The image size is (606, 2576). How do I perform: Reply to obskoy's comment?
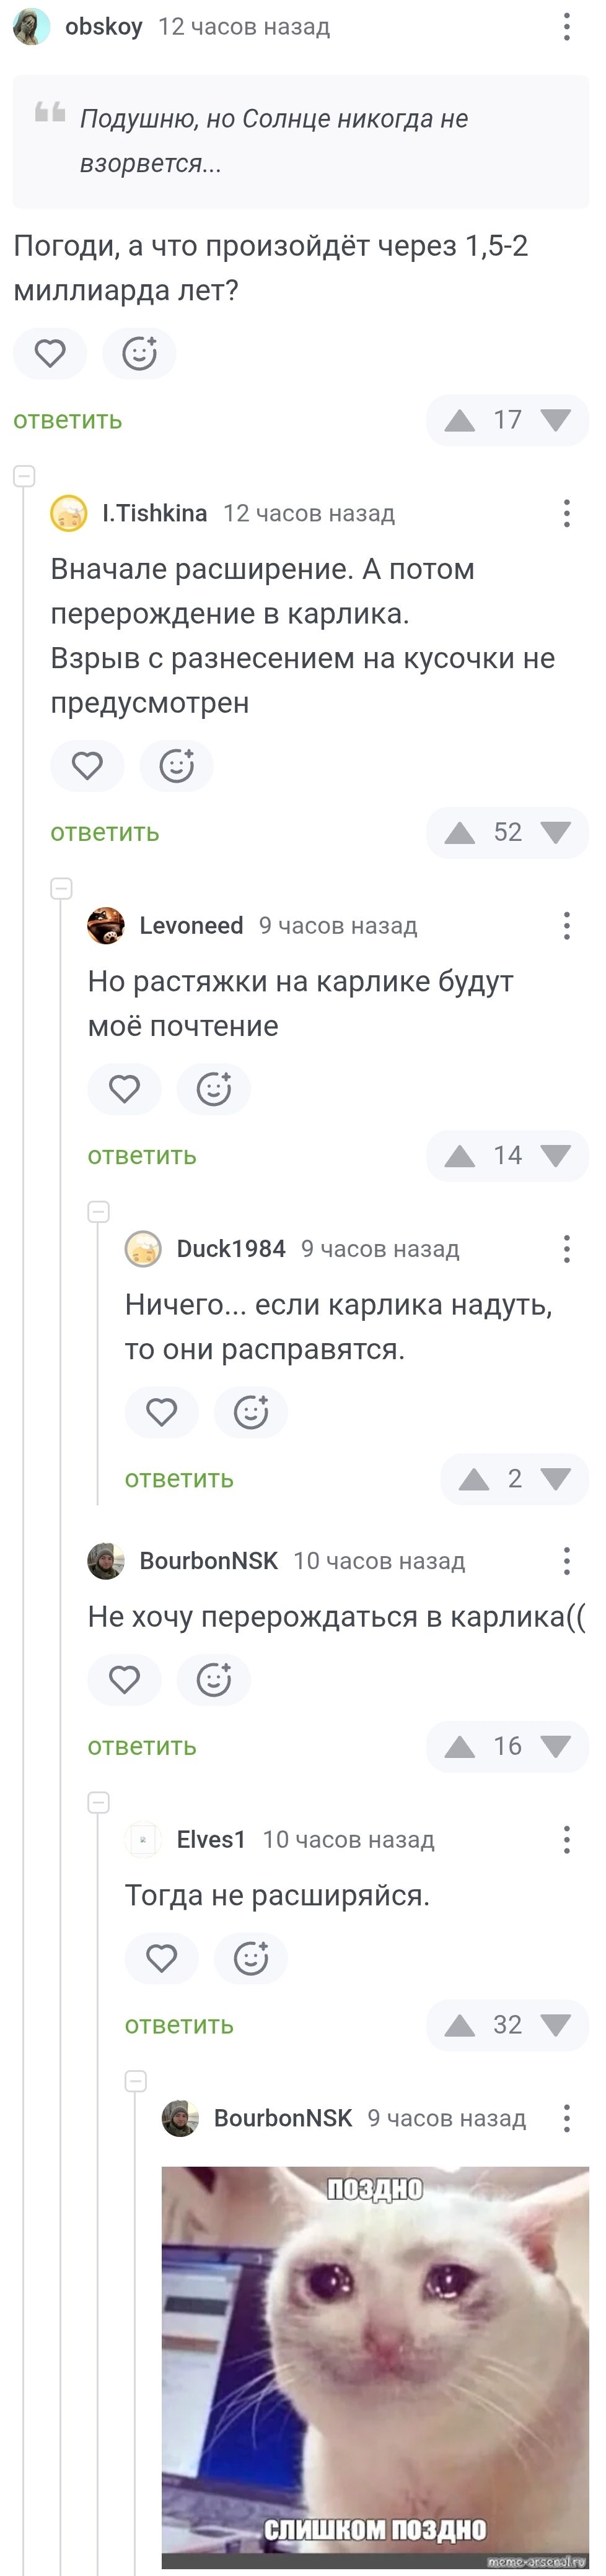pos(67,420)
